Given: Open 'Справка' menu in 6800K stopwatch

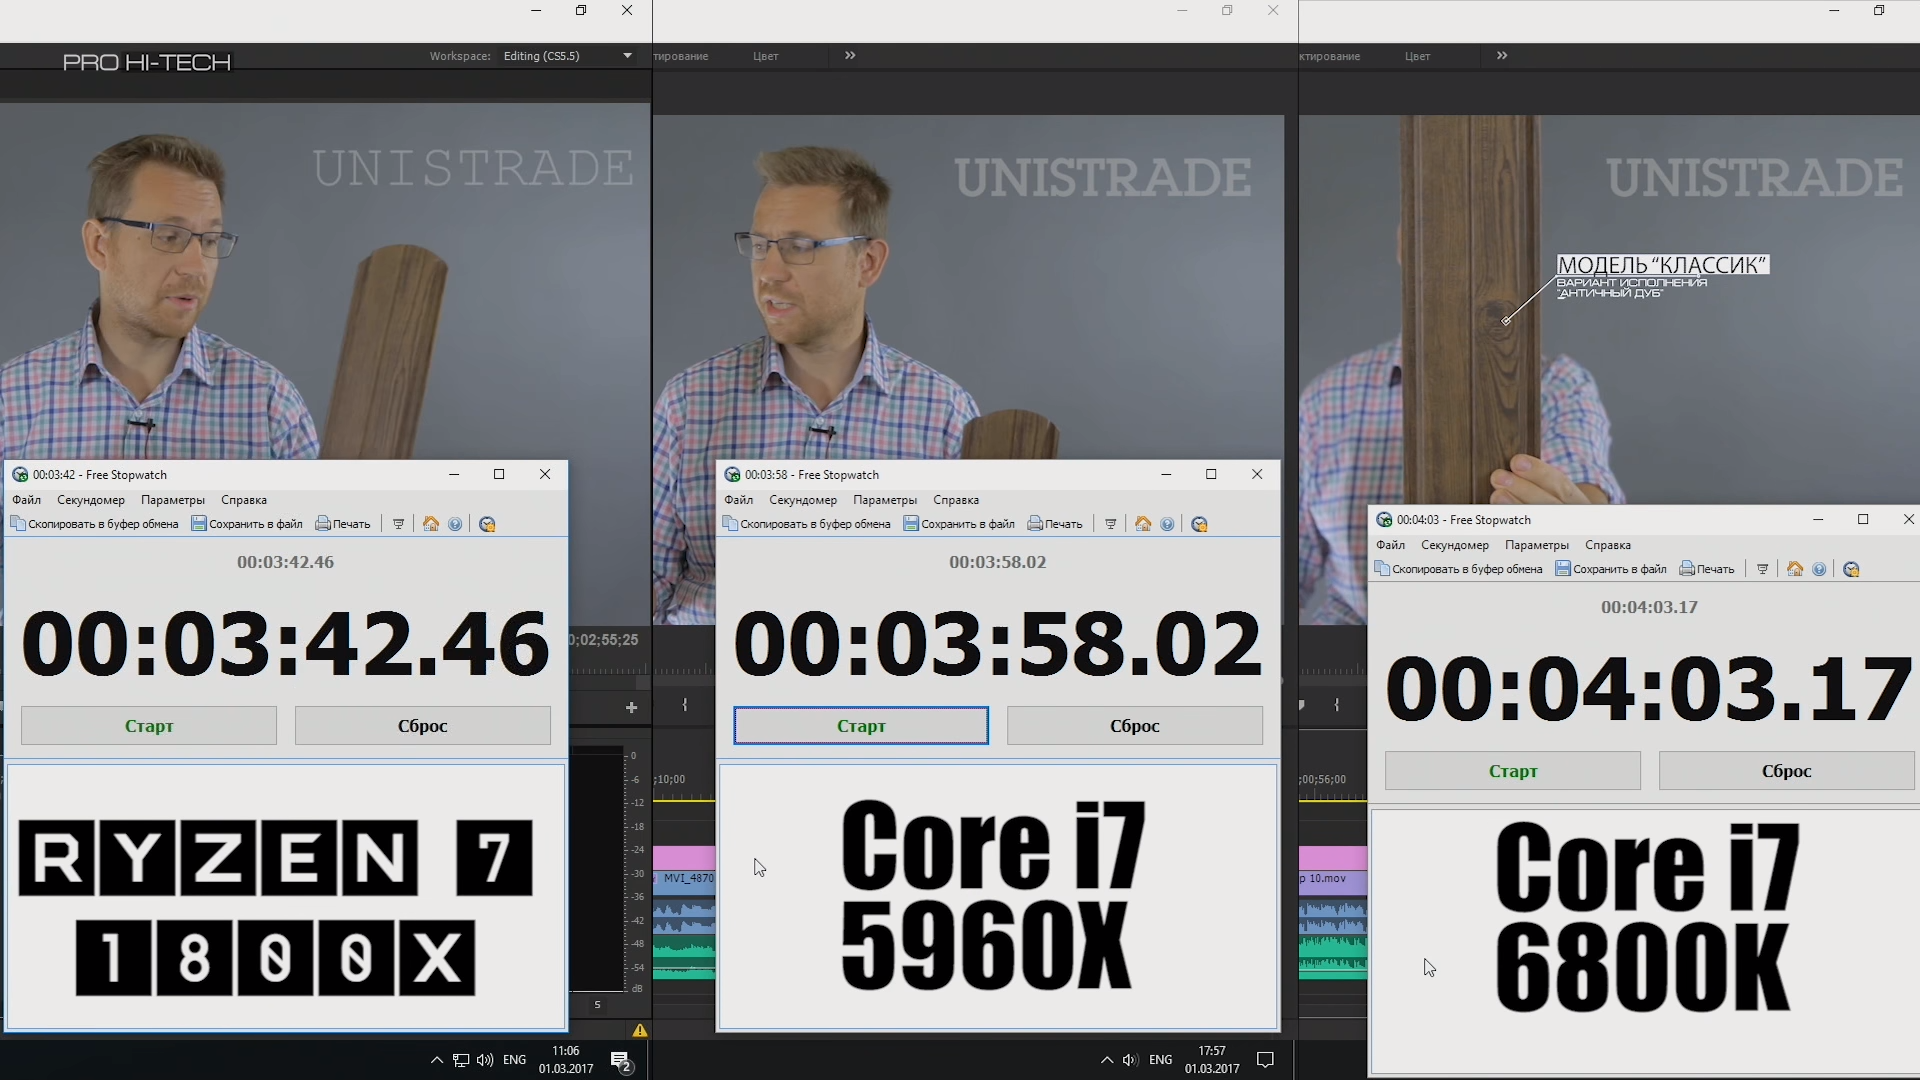Looking at the screenshot, I should (x=1607, y=545).
